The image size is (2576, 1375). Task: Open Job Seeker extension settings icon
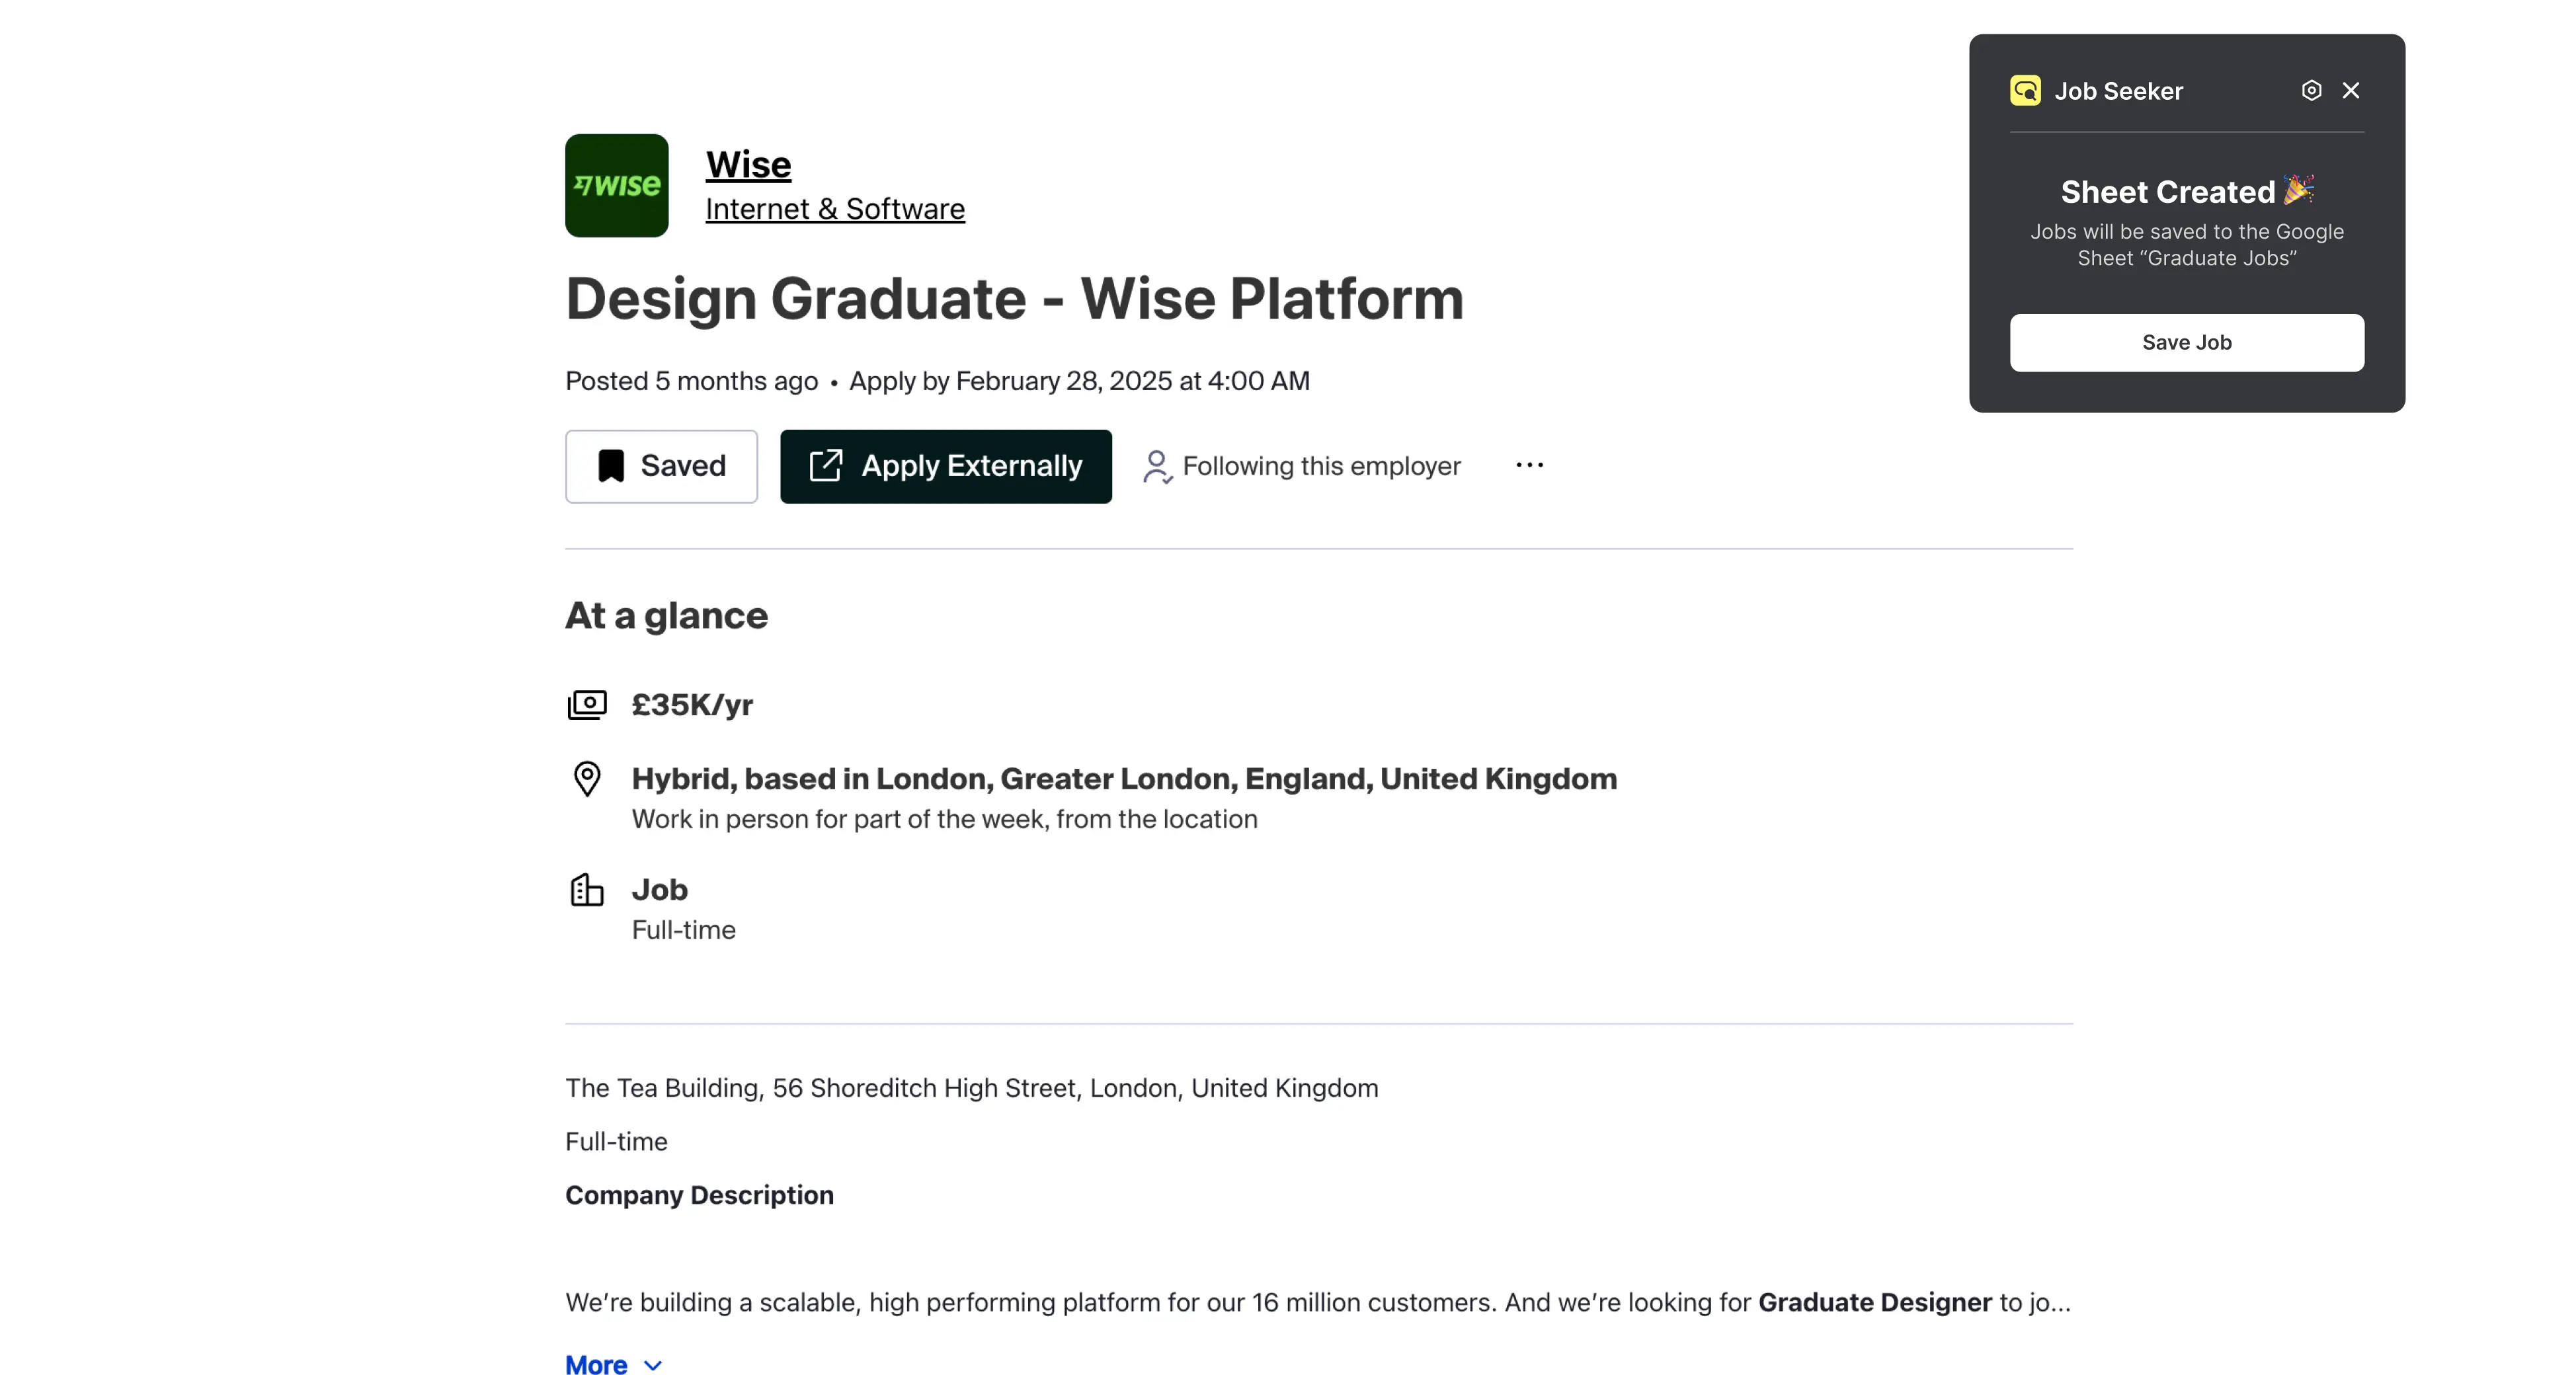coord(2310,90)
